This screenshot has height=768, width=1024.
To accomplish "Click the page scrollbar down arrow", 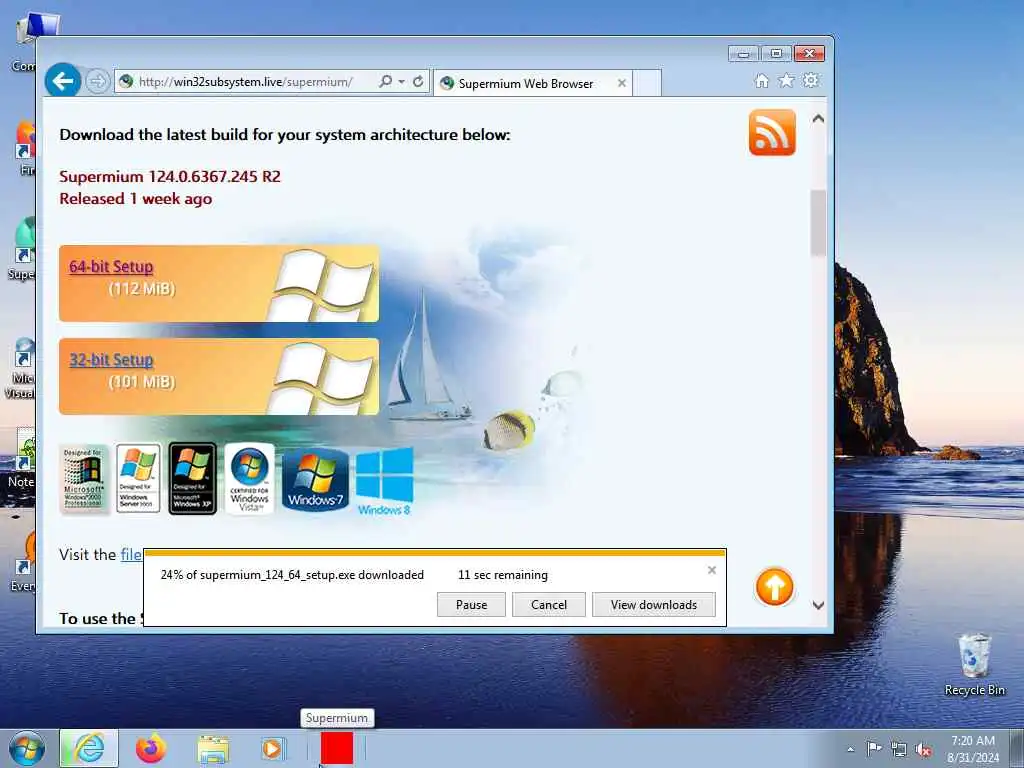I will click(x=818, y=605).
